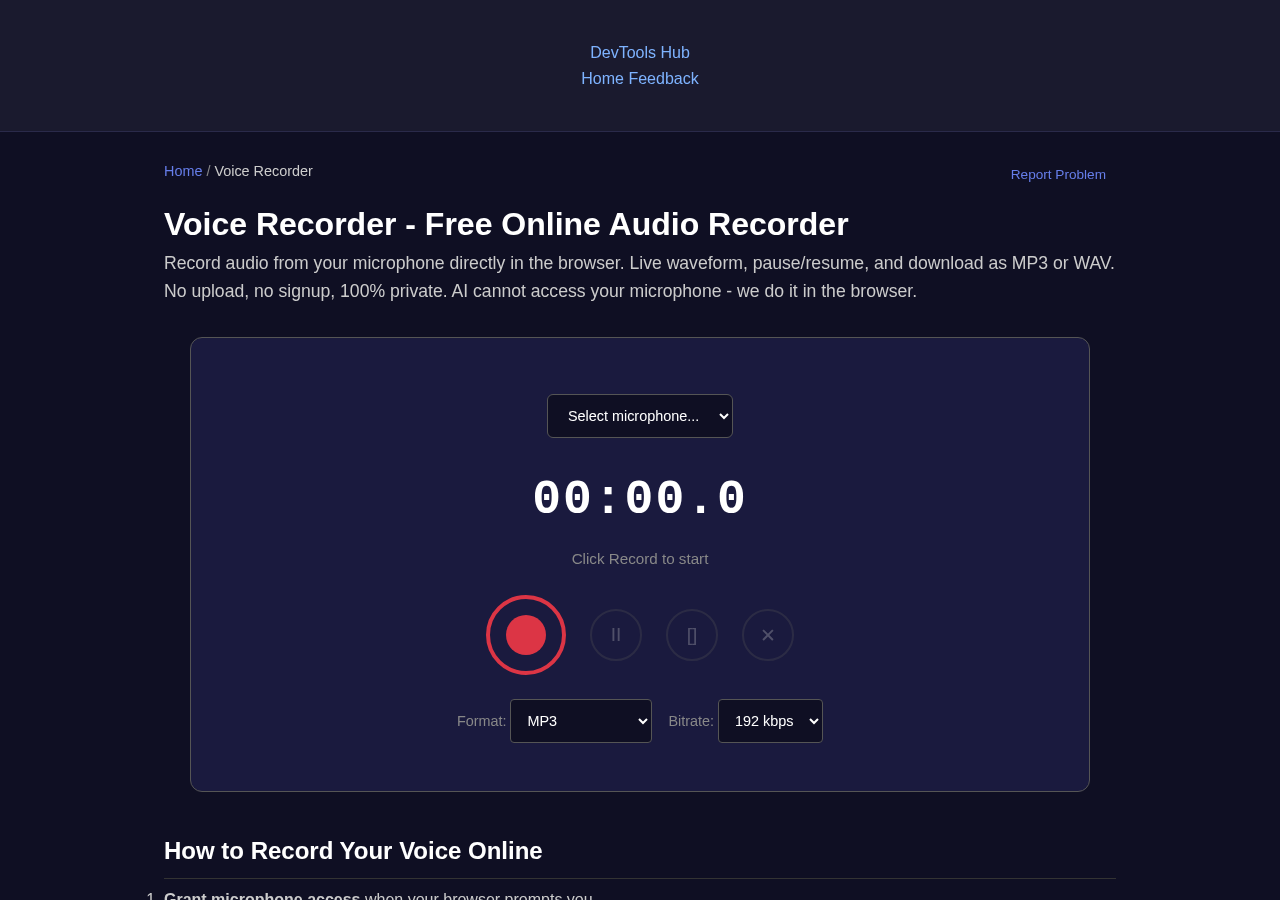Click the "Click Record to start" status text
The width and height of the screenshot is (1280, 900).
(640, 559)
